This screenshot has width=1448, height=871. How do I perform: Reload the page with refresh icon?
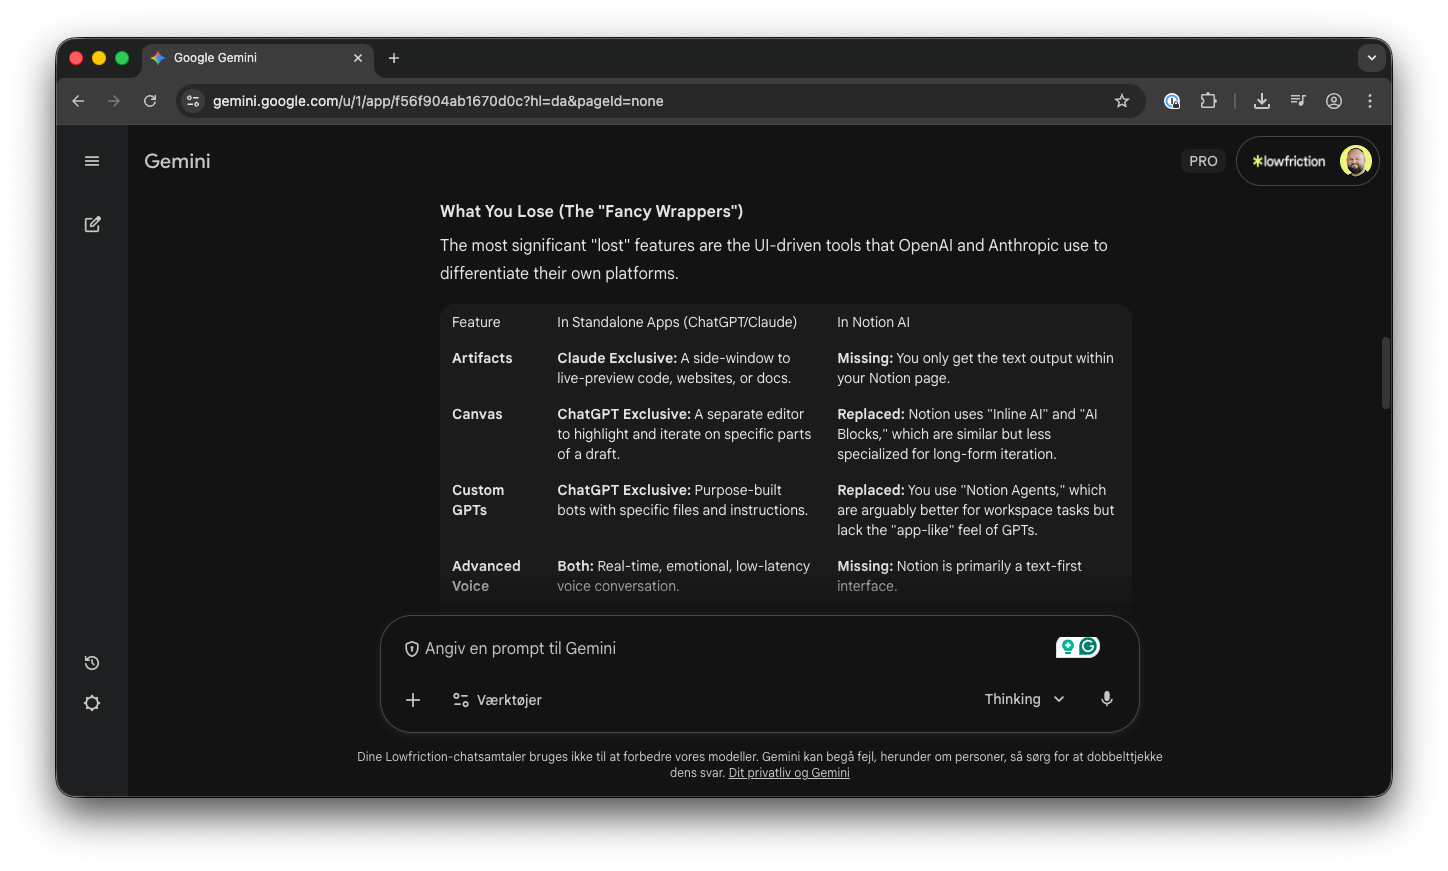150,101
